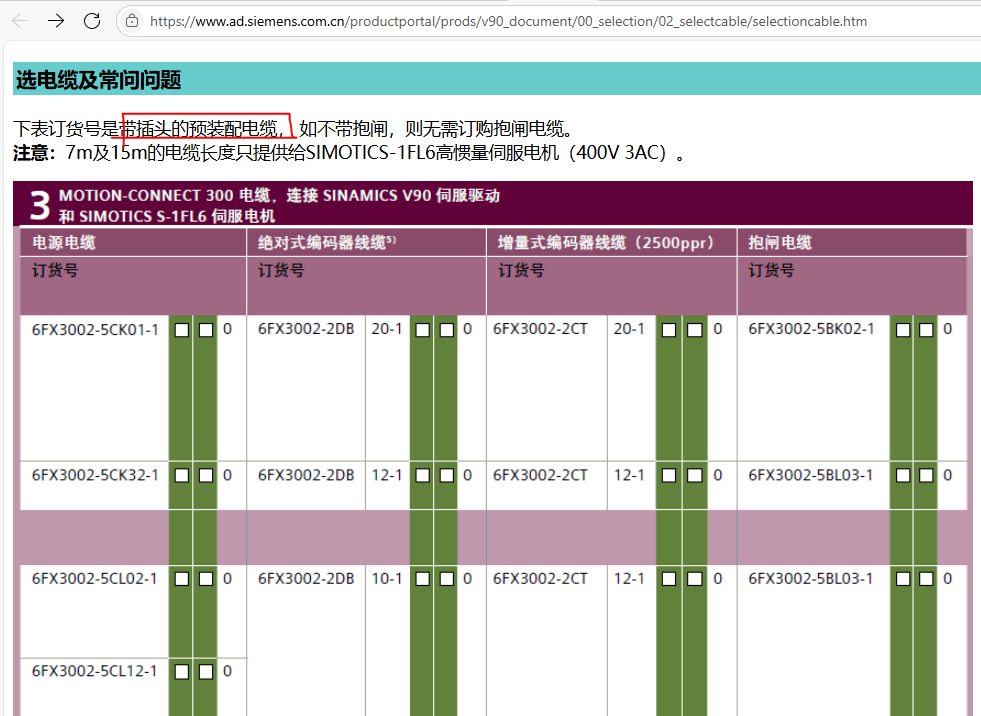The image size is (981, 716).
Task: Click the order number 6FX3002-5CL02-1
Action: pos(94,579)
